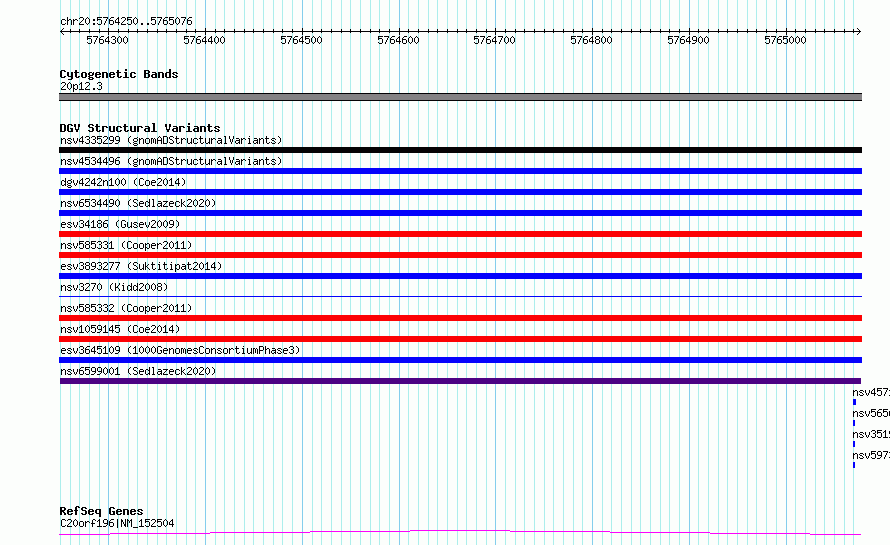Viewport: 890px width, 545px height.
Task: Select the gray 20p12.3 cytoband bar
Action: pos(460,97)
